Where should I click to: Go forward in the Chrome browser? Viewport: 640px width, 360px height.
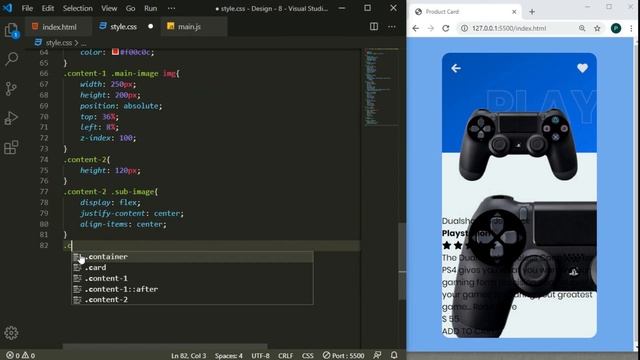[x=431, y=28]
